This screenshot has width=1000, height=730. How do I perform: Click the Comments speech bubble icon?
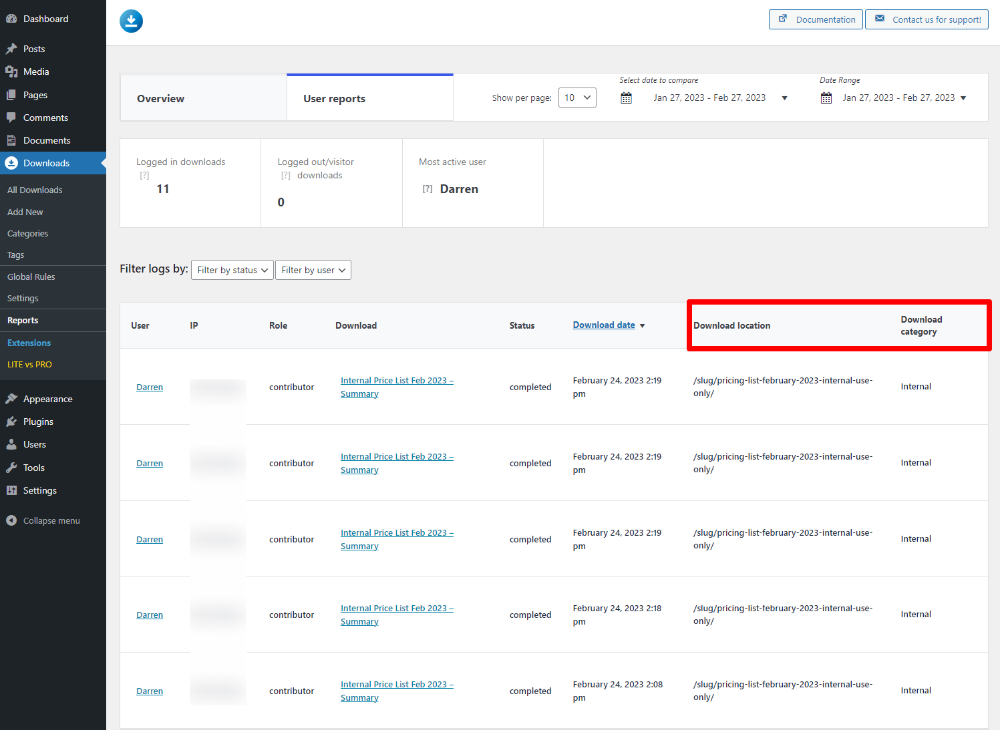11,117
